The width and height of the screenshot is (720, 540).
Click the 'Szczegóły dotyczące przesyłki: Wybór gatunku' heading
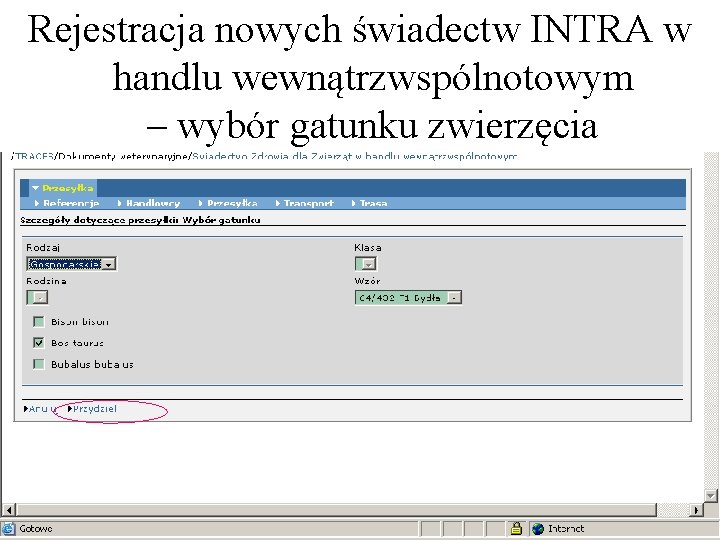140,220
